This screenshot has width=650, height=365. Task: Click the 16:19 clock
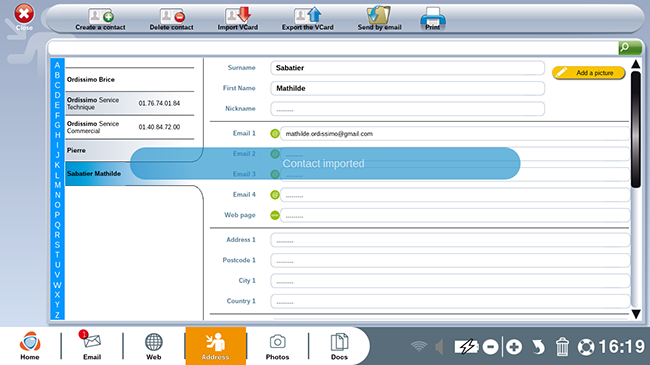click(x=621, y=347)
